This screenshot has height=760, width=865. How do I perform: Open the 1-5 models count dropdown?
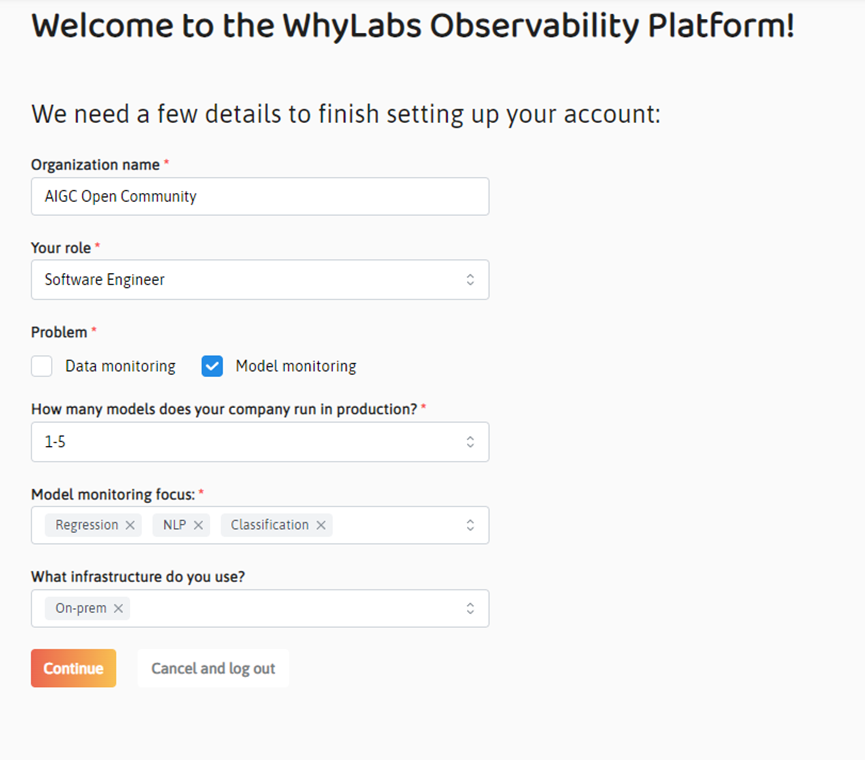(x=250, y=442)
